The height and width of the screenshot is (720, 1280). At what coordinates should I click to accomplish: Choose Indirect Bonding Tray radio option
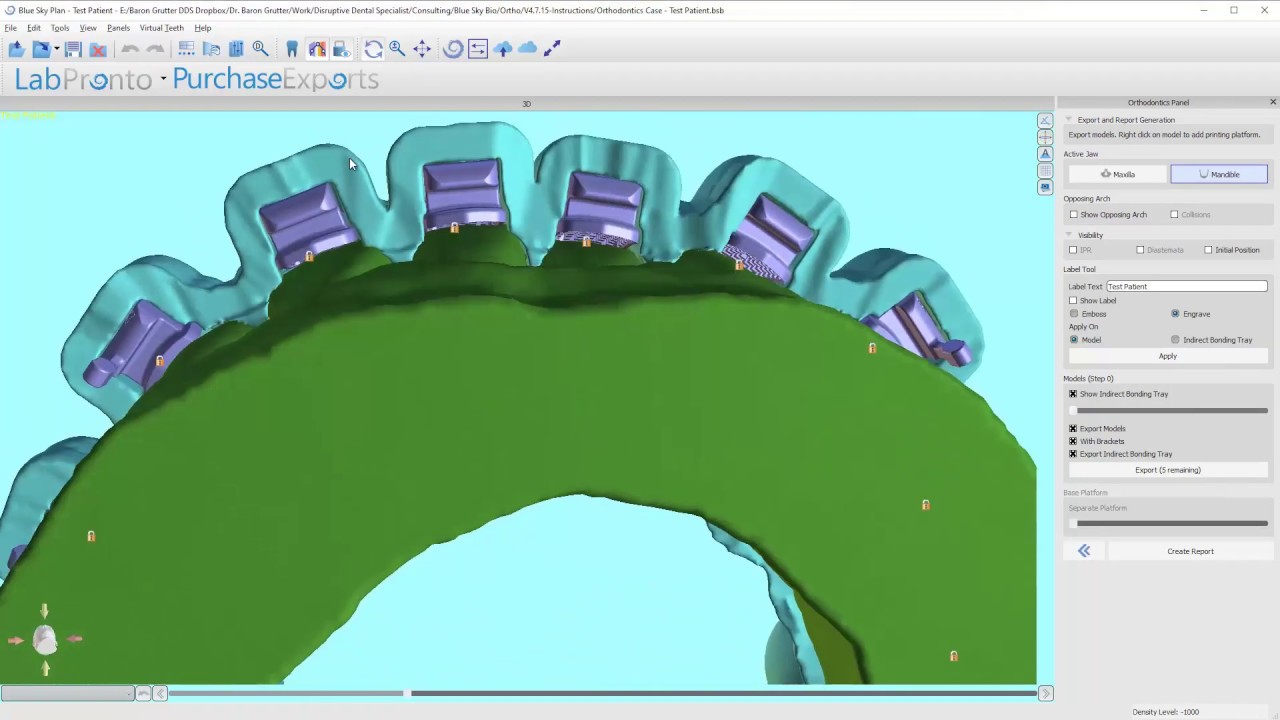coord(1175,340)
